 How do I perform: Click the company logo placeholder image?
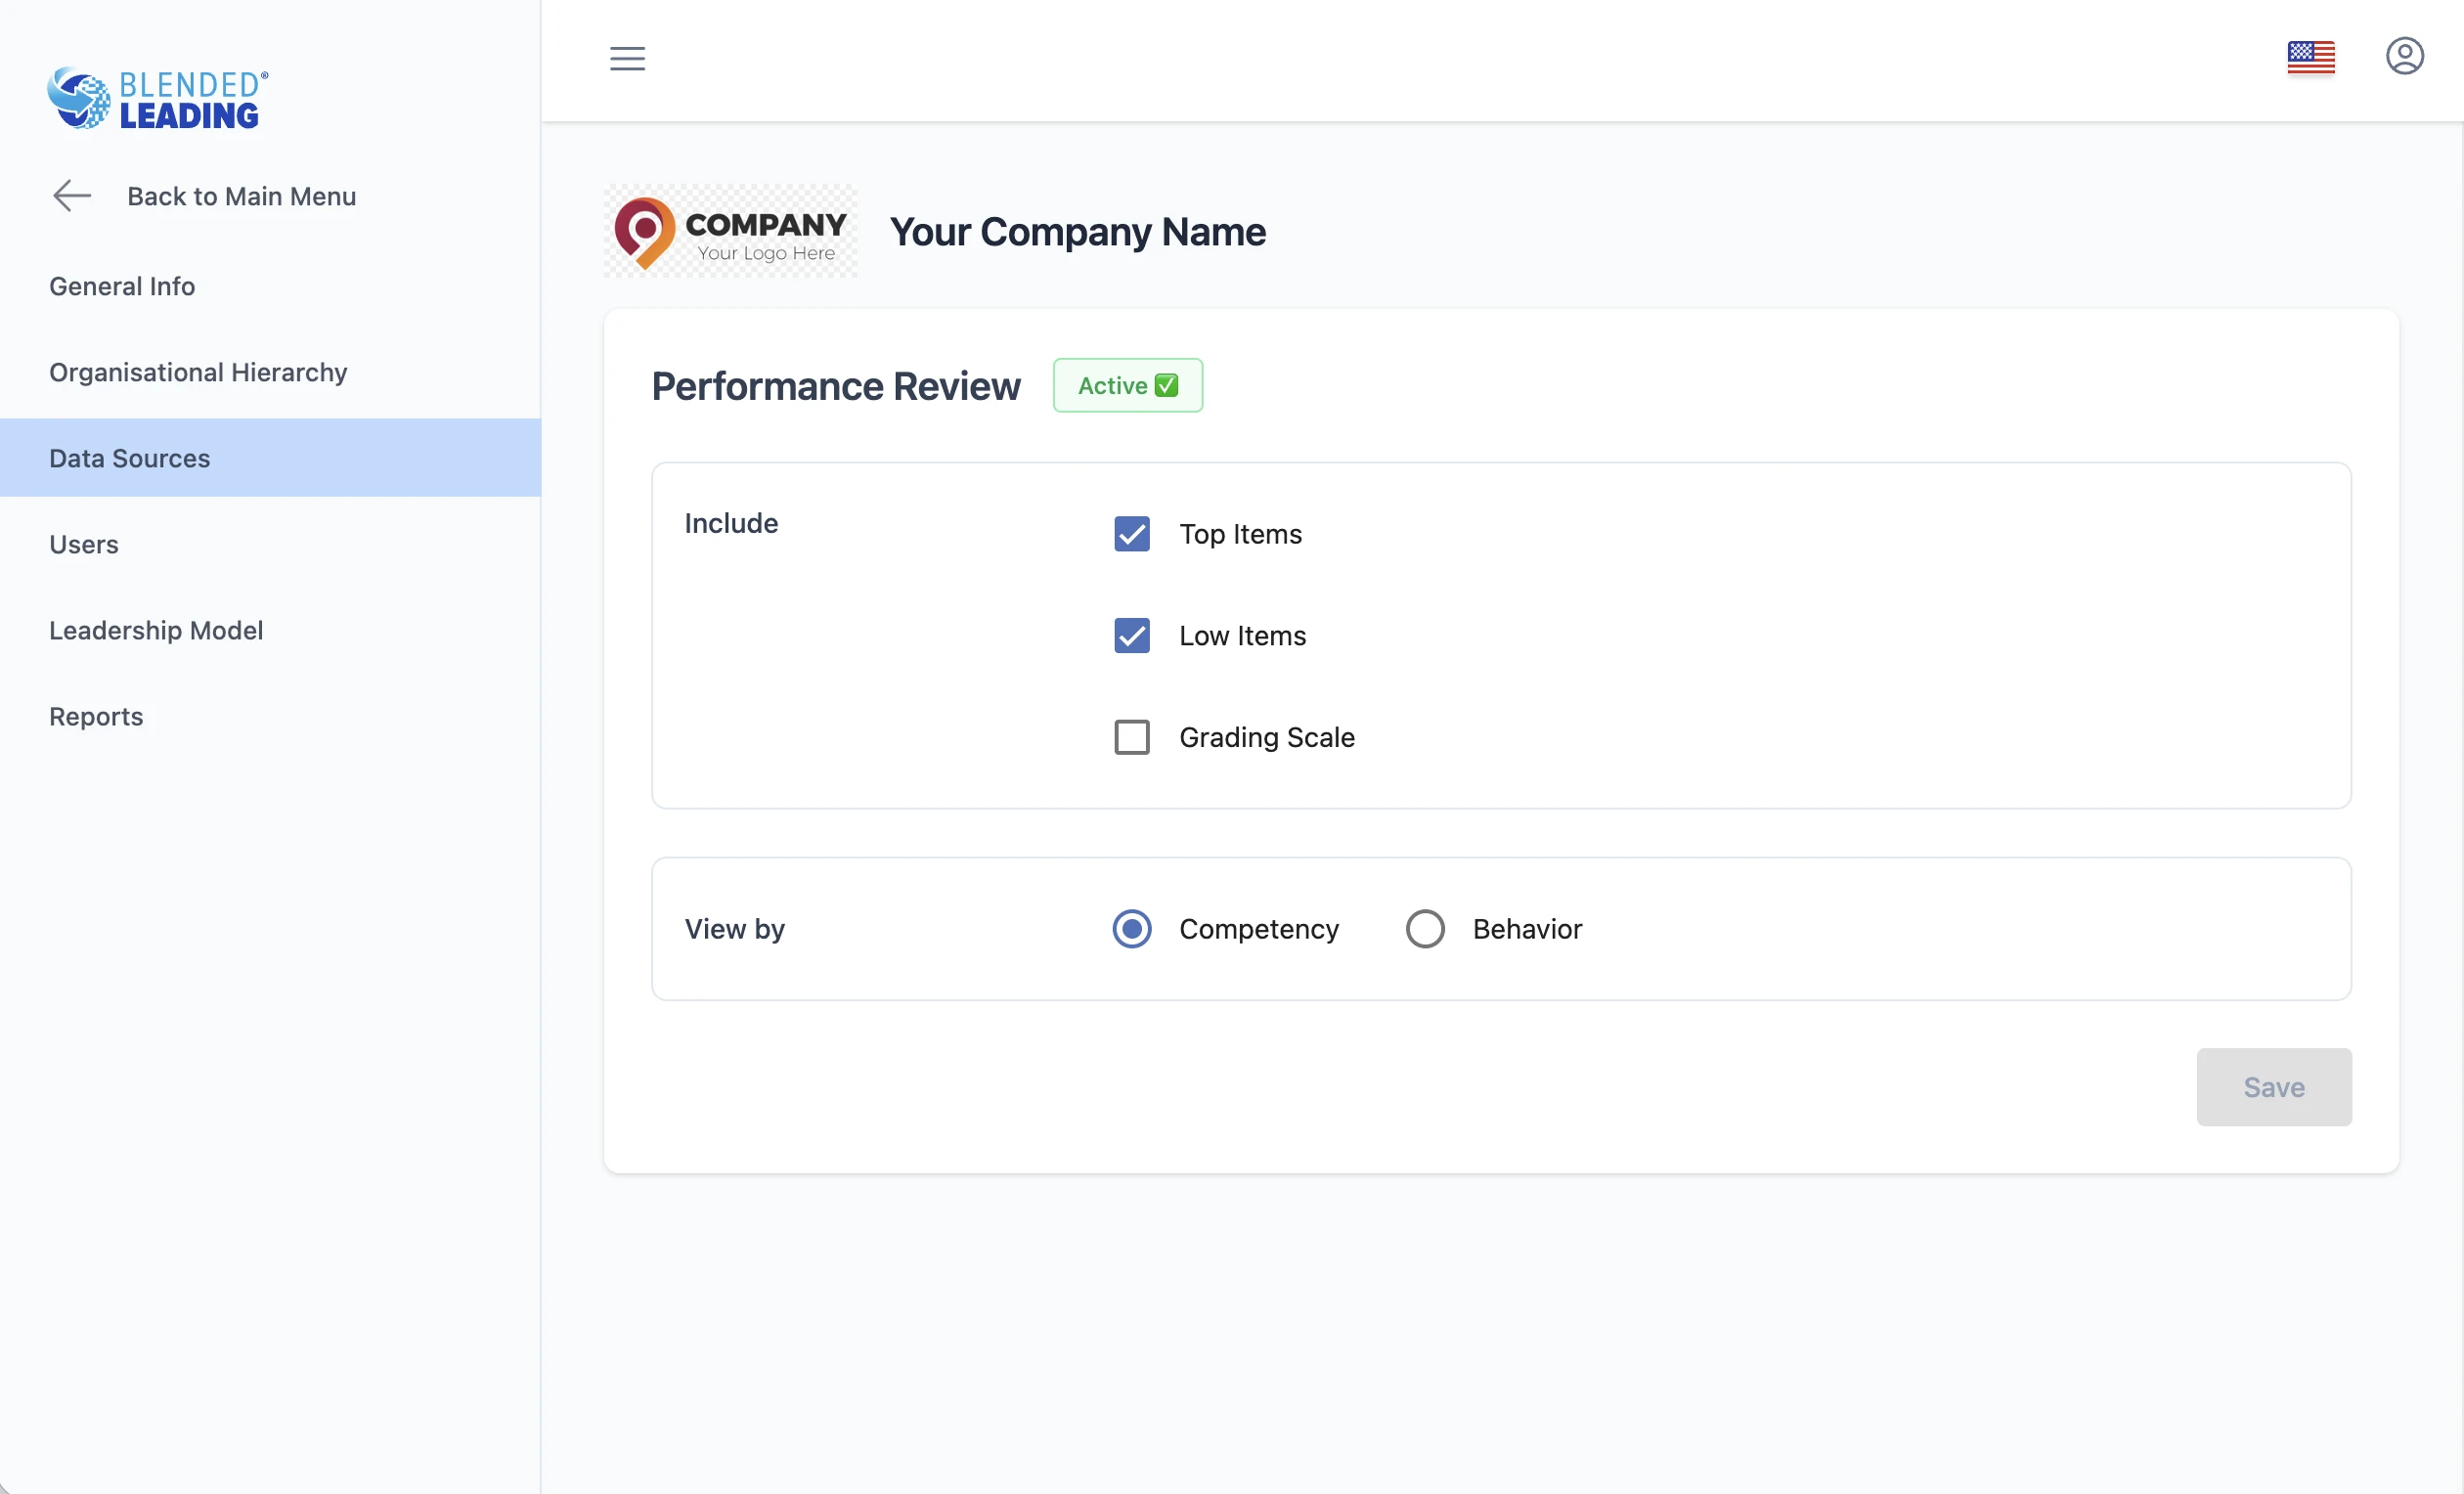click(730, 232)
